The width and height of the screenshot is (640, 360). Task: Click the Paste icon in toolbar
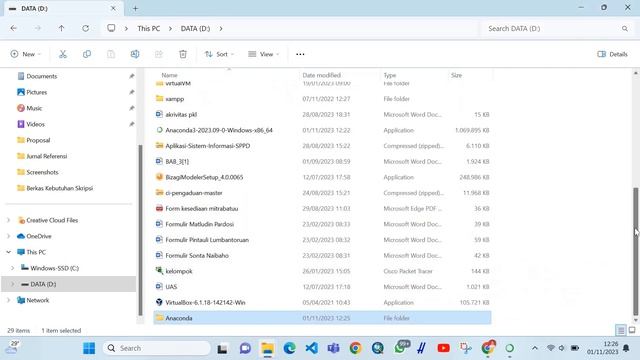click(x=111, y=54)
